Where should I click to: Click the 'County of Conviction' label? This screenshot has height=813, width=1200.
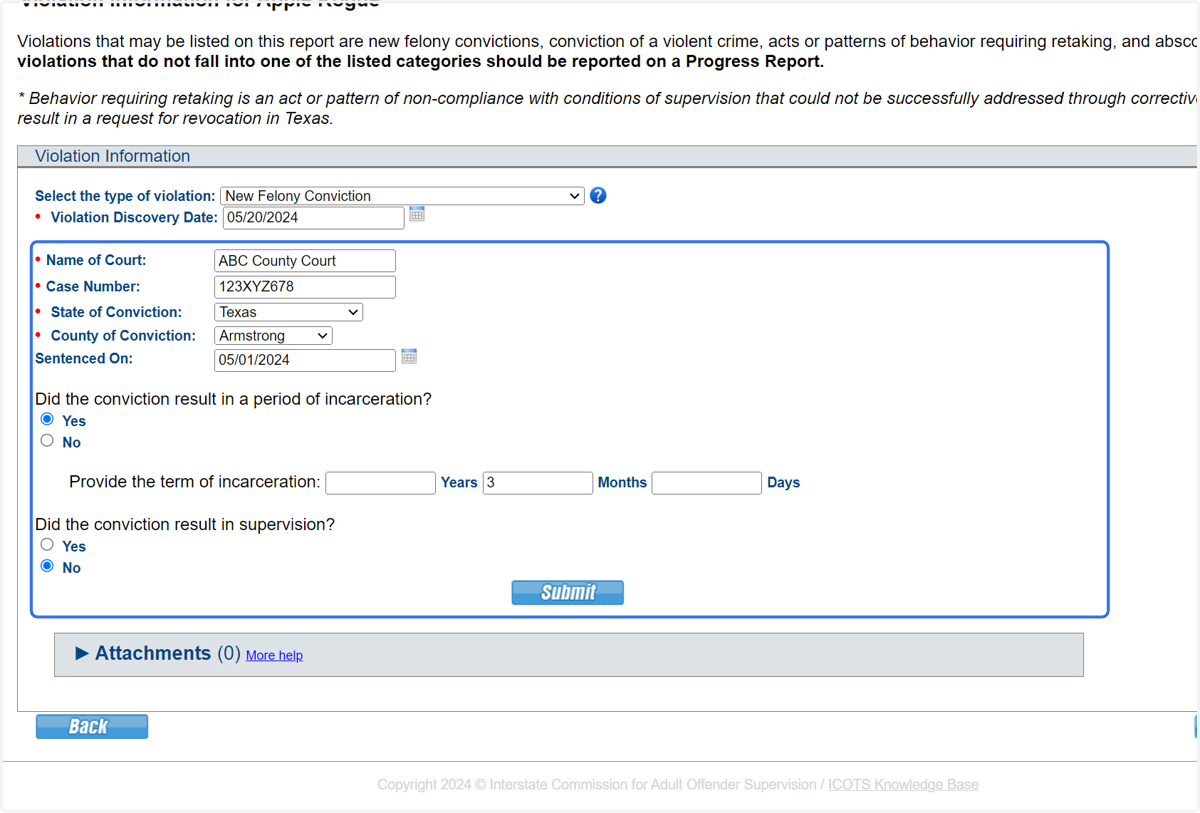(x=123, y=336)
